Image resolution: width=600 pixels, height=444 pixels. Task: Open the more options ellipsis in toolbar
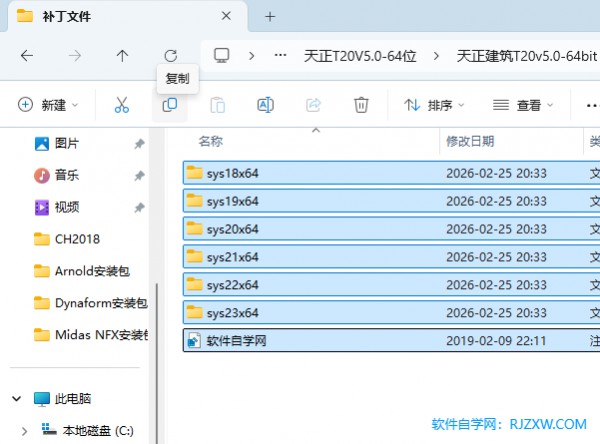pyautogui.click(x=592, y=105)
